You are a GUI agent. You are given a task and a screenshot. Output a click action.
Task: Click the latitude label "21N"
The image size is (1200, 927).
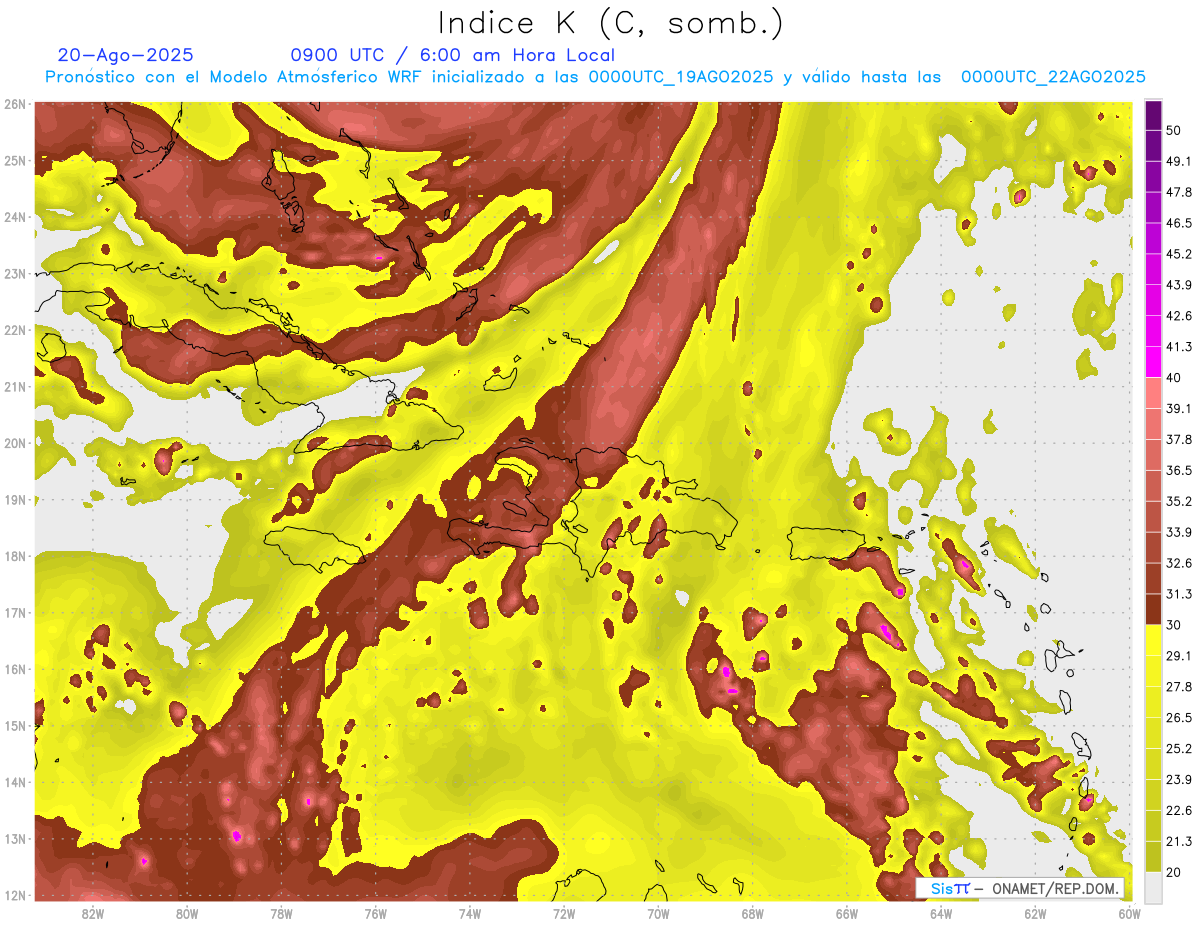[15, 387]
